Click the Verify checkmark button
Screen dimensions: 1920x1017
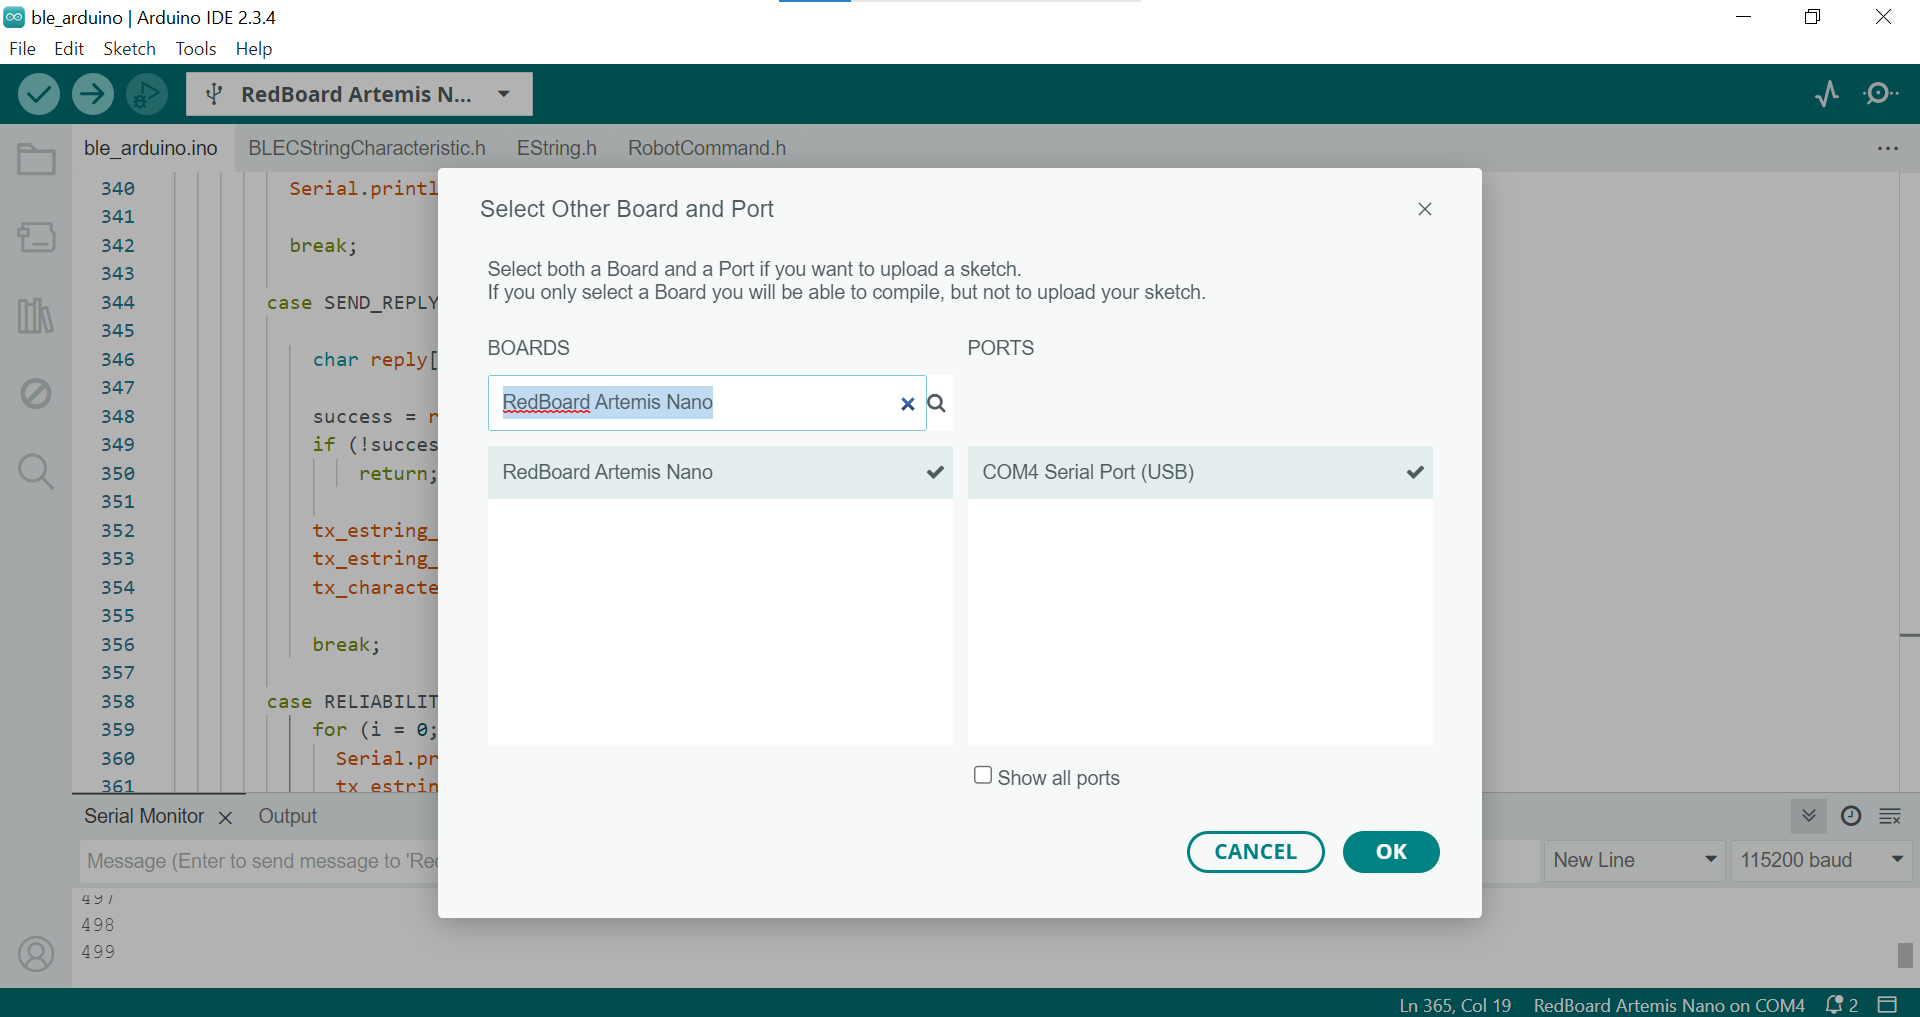click(39, 94)
